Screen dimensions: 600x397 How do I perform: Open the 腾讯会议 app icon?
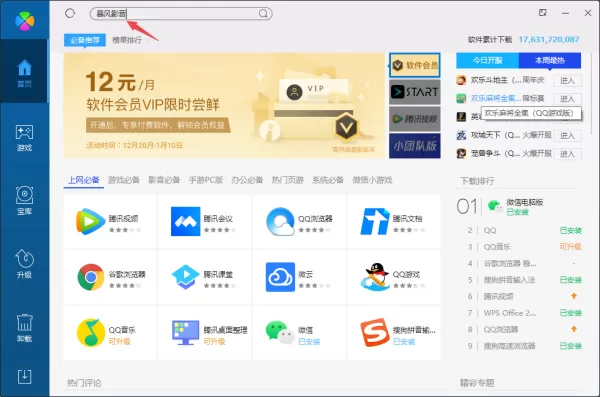[x=185, y=221]
